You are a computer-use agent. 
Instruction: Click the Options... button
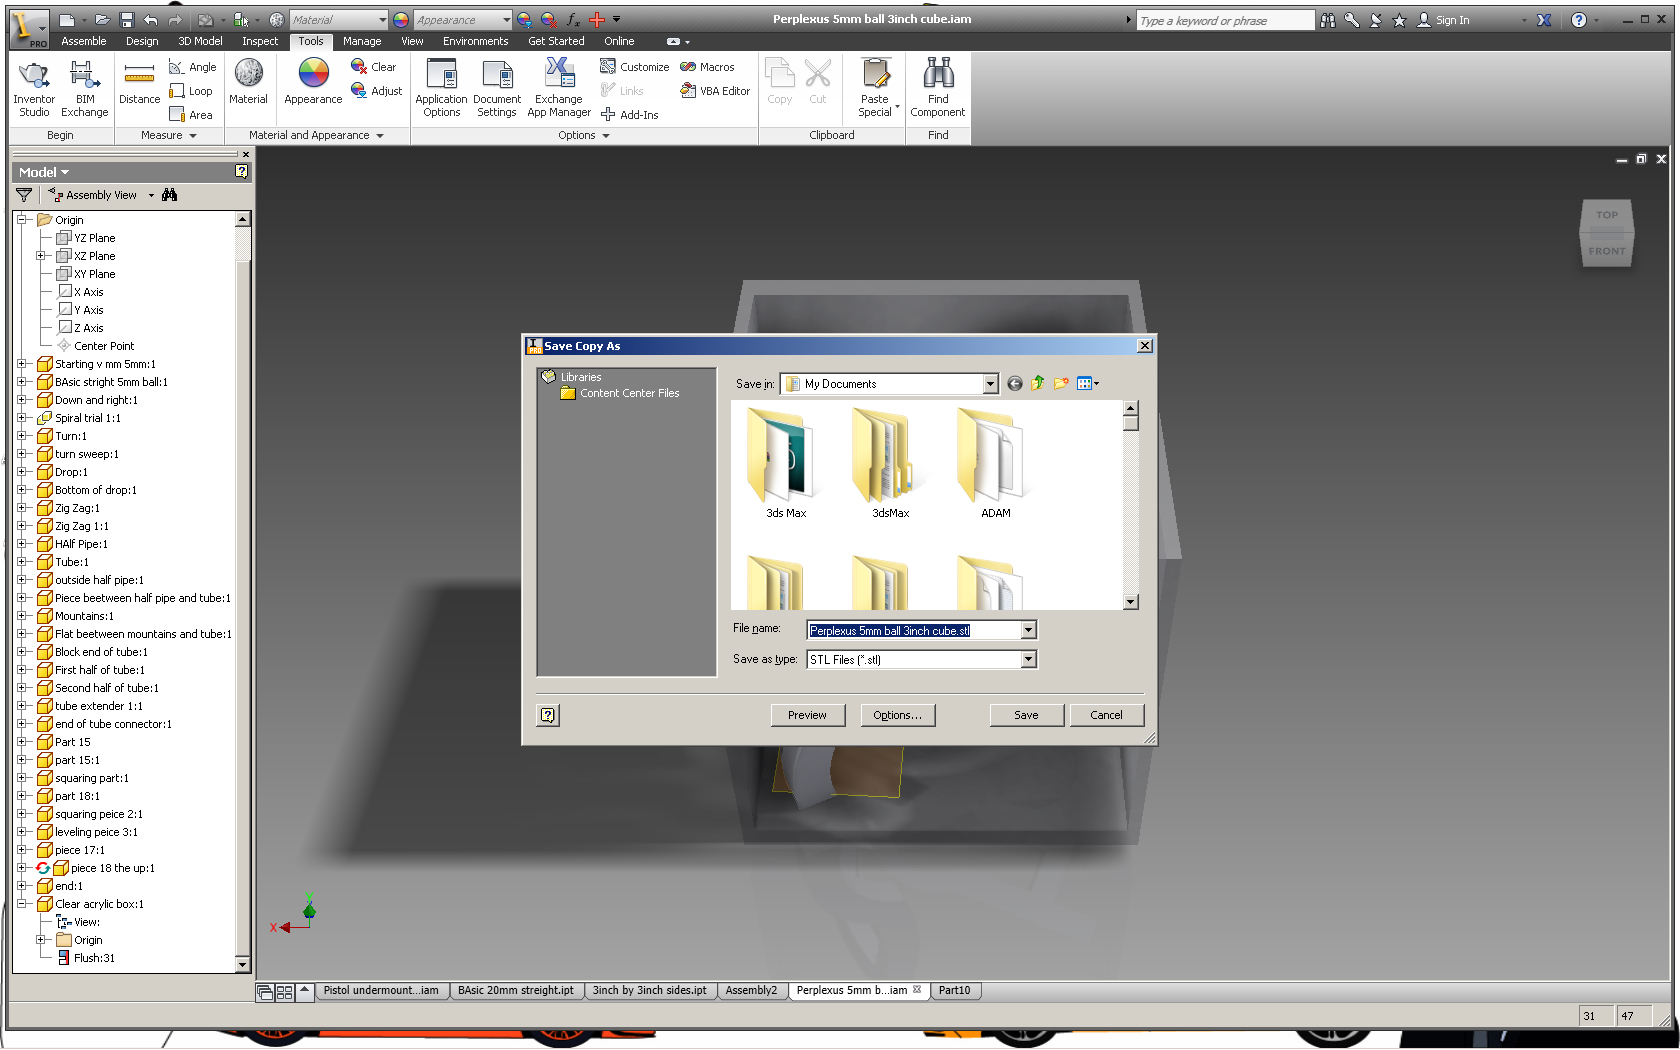[897, 715]
